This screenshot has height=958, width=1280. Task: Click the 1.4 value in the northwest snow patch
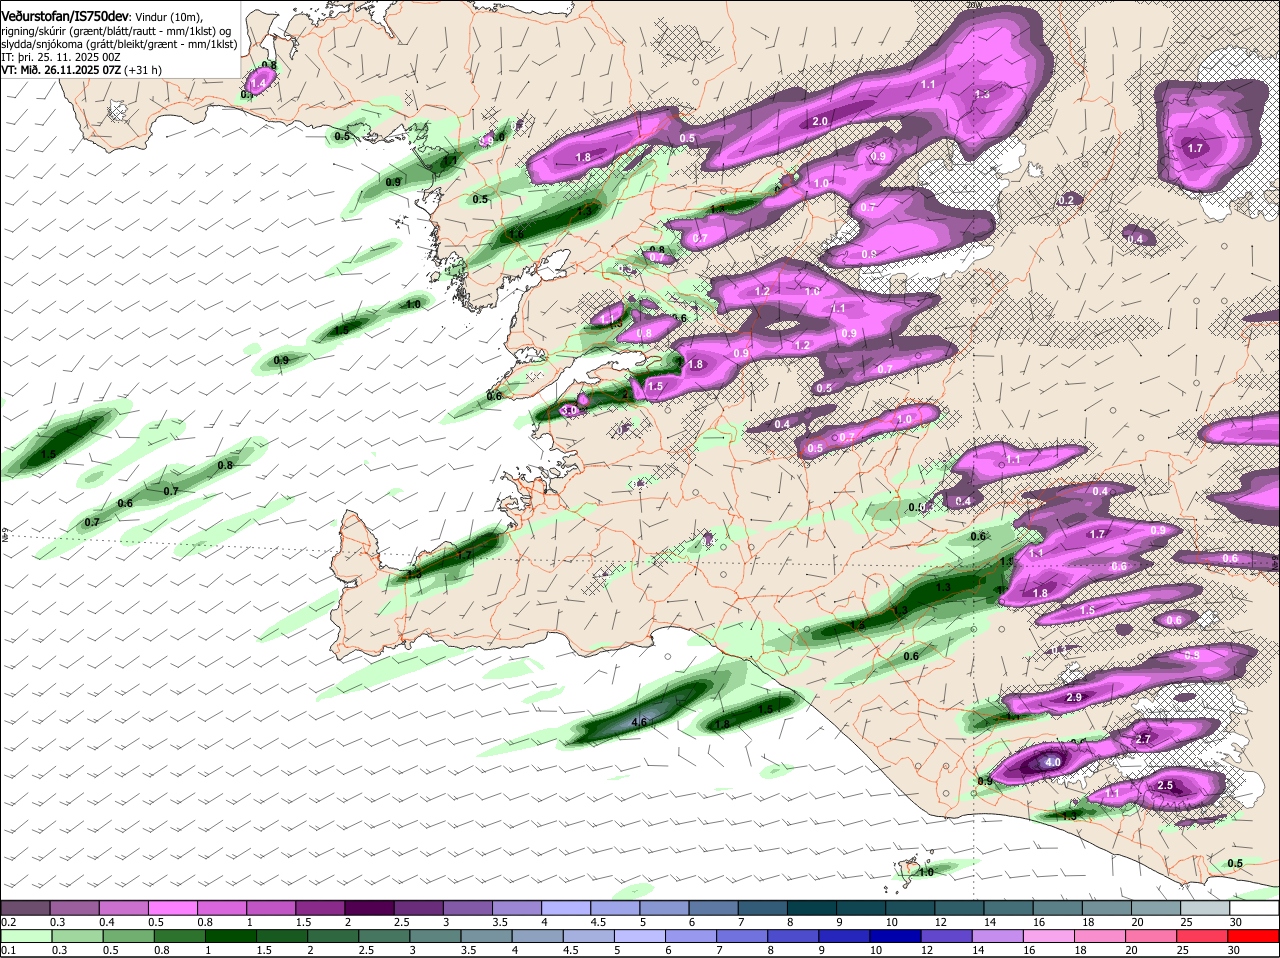pos(258,84)
